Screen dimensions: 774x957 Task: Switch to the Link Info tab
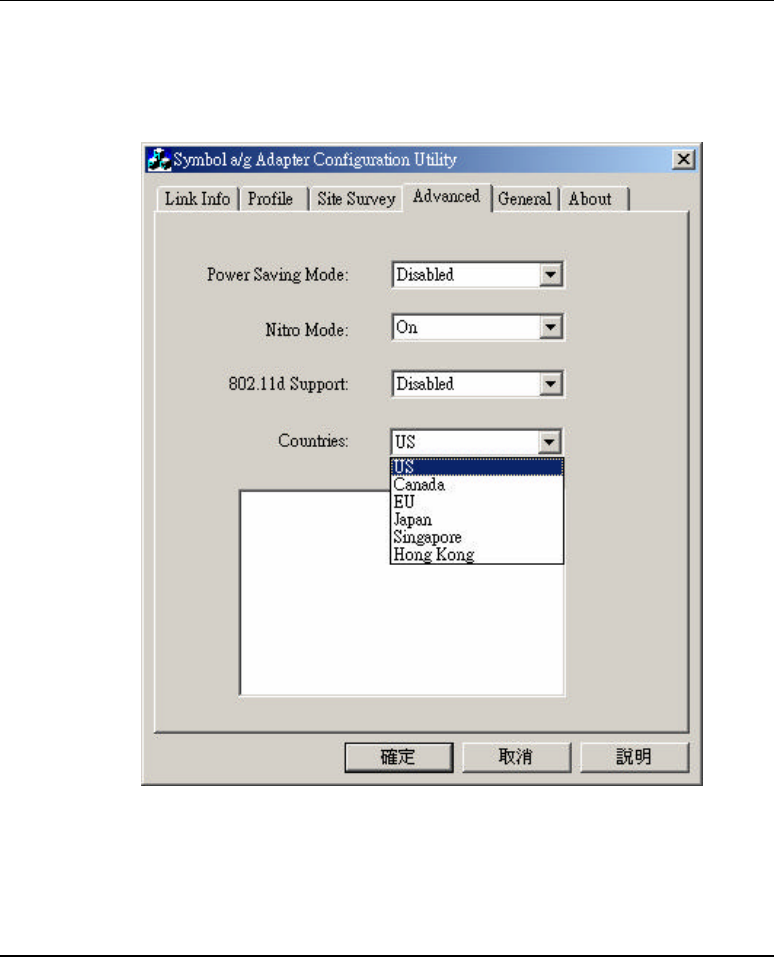(x=197, y=199)
